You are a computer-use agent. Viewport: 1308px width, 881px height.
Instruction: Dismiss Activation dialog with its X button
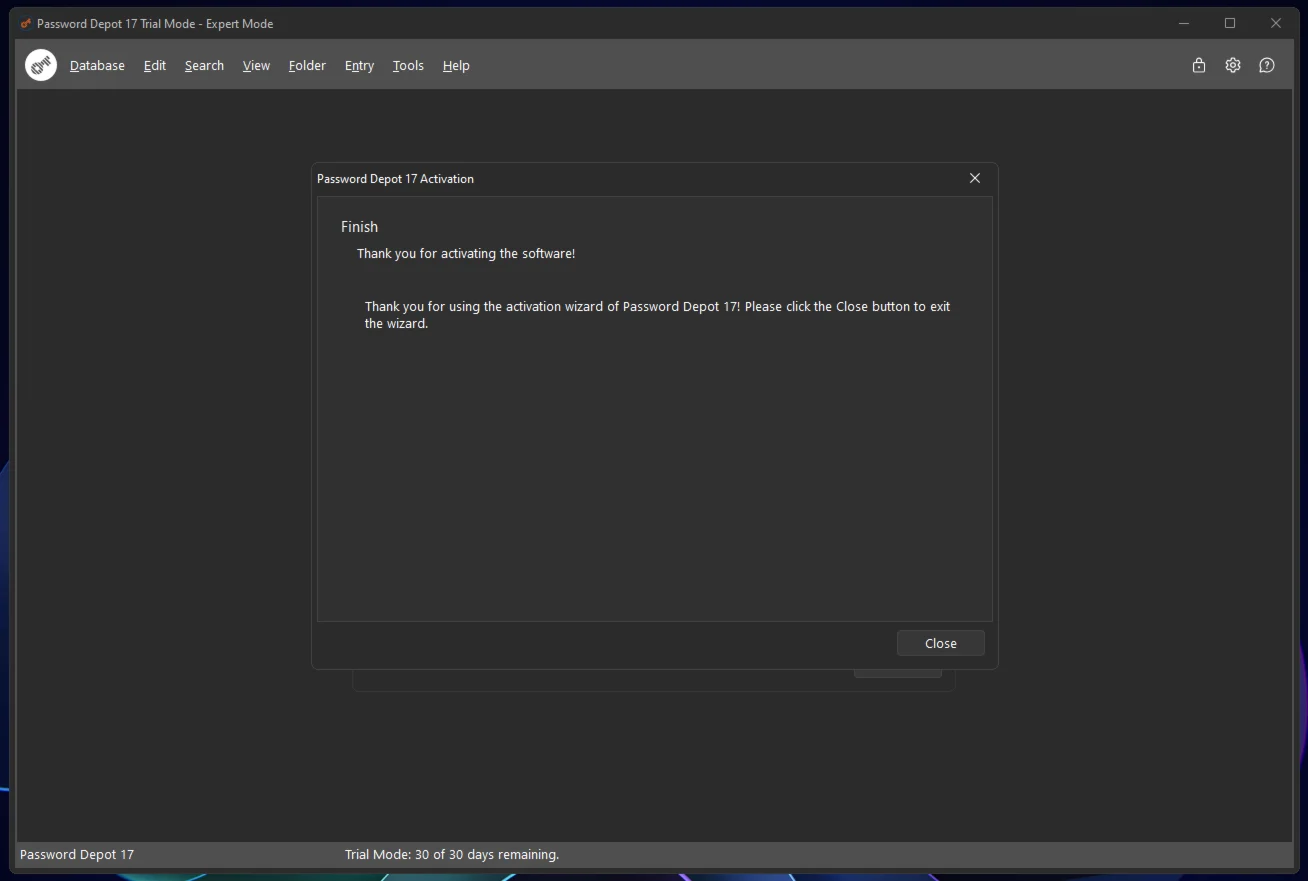click(x=975, y=178)
